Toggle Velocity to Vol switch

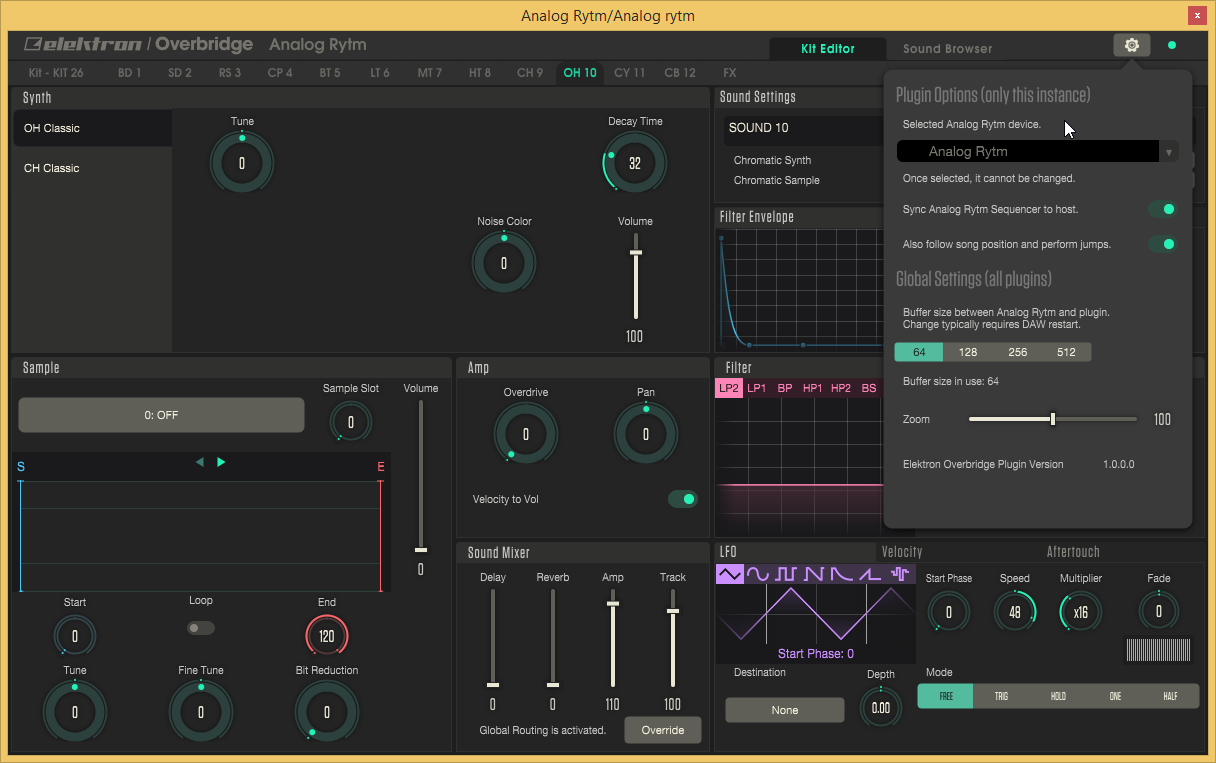682,499
